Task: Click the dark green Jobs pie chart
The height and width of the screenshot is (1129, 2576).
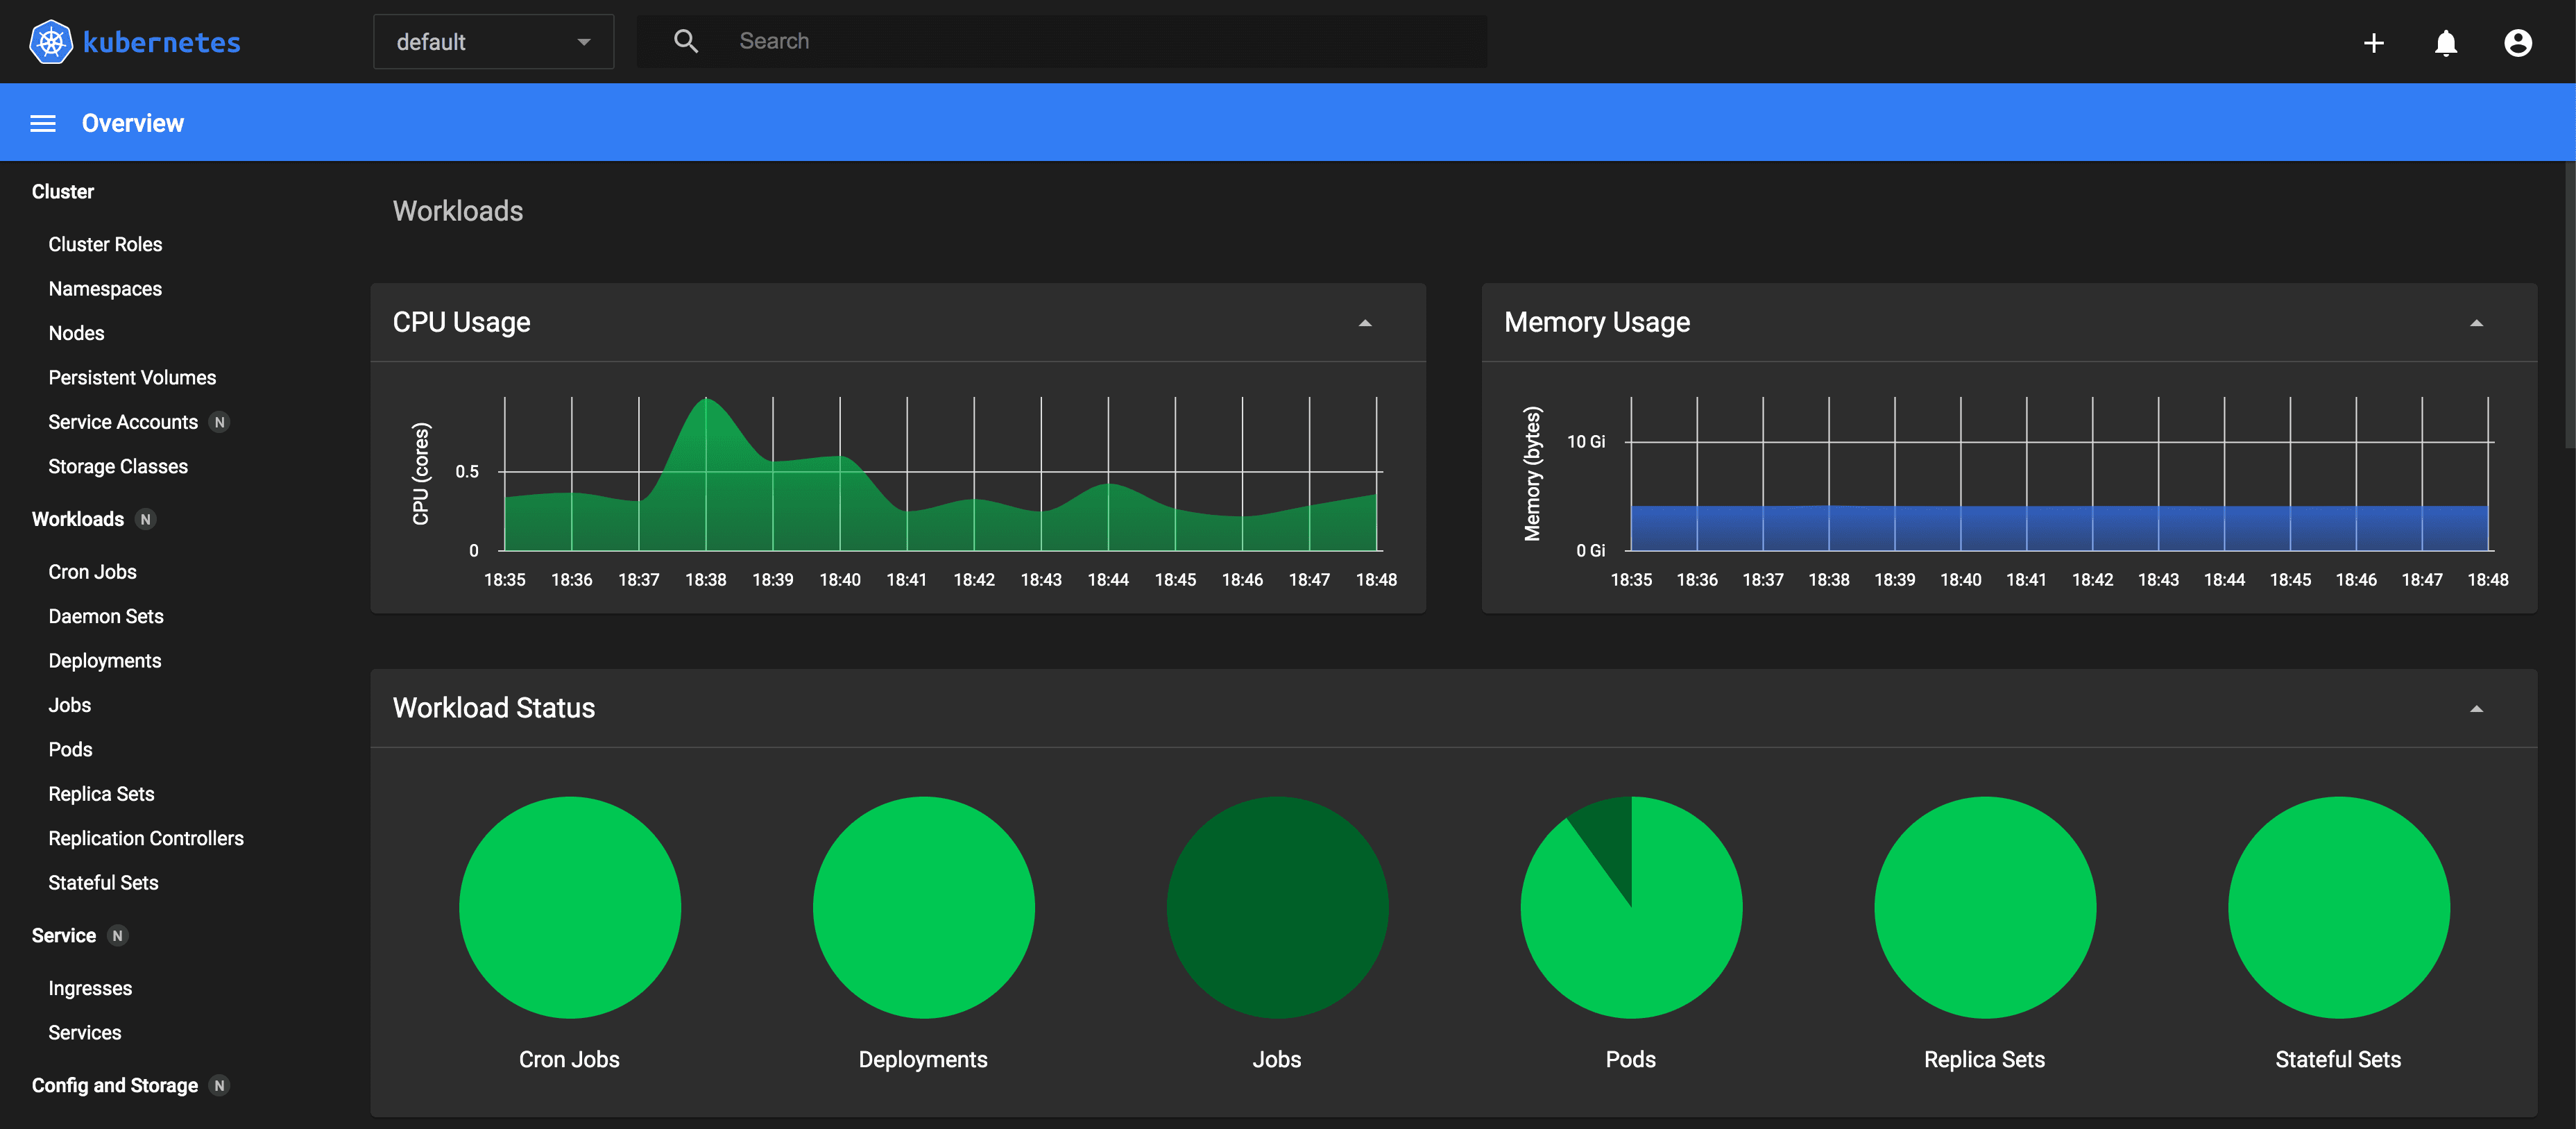Action: point(1277,907)
